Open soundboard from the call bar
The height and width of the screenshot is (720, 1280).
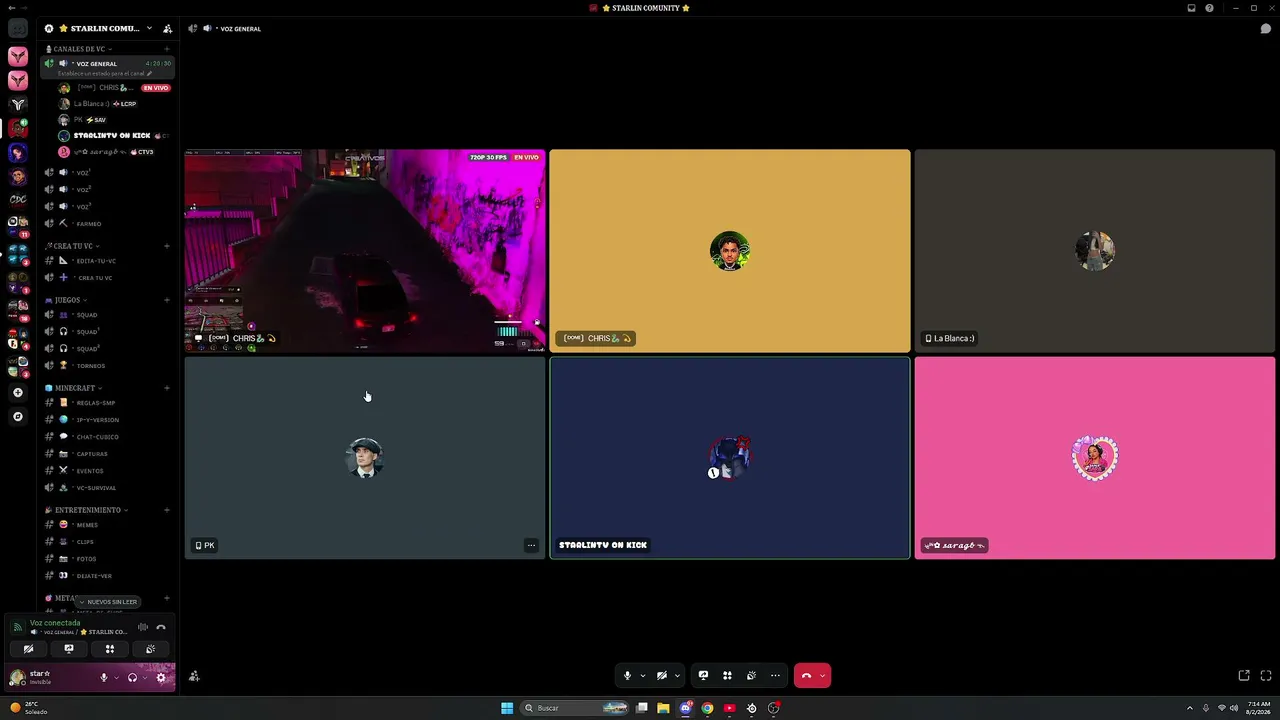pyautogui.click(x=751, y=676)
